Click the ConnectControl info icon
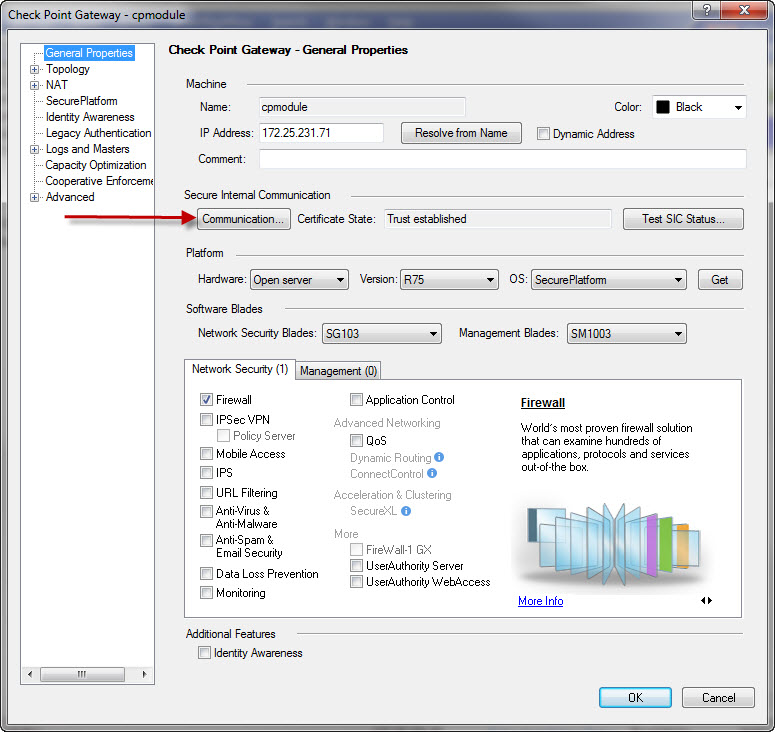 tap(432, 474)
